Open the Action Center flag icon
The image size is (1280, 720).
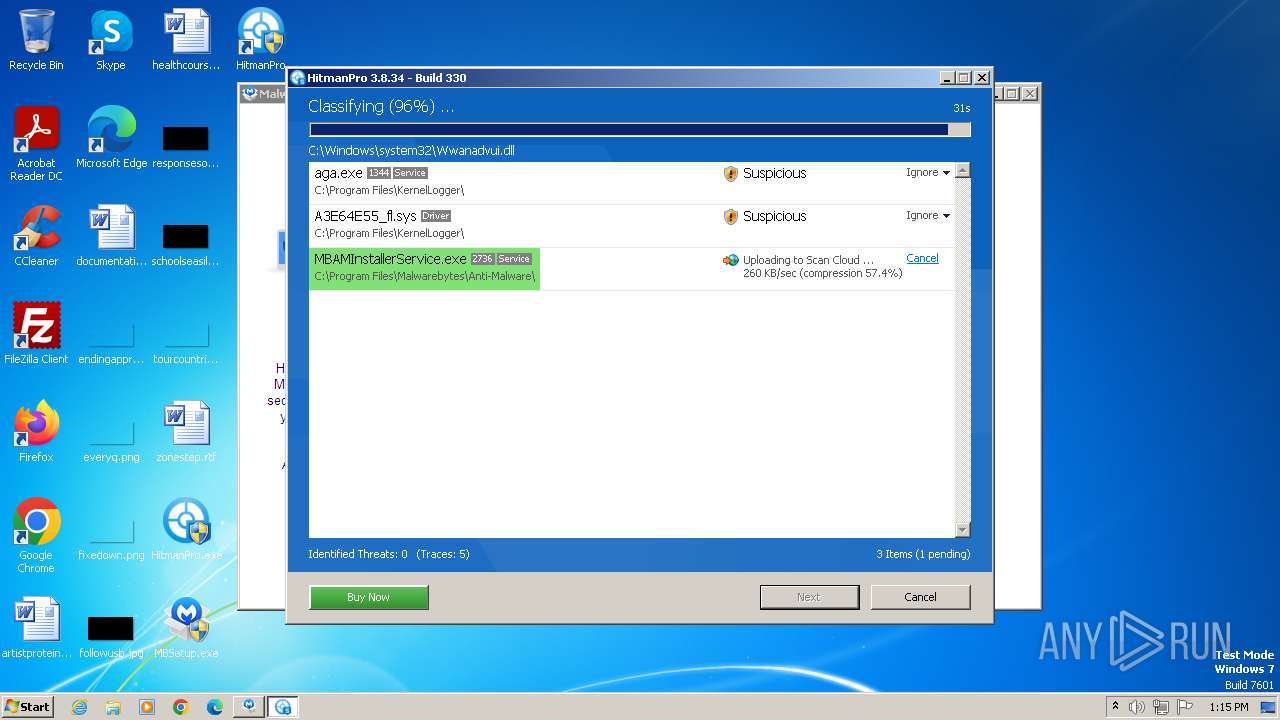pyautogui.click(x=1185, y=707)
